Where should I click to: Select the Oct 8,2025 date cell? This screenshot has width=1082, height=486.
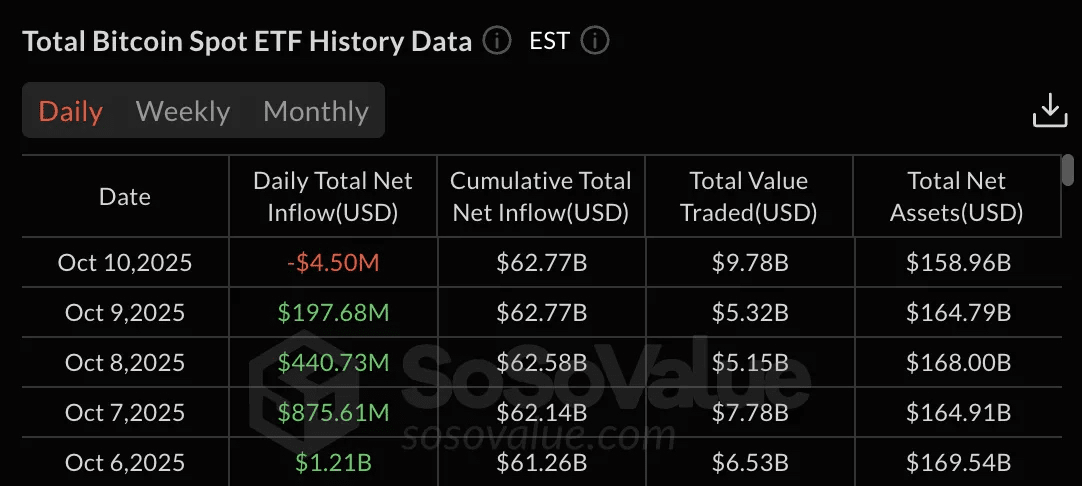(x=125, y=363)
